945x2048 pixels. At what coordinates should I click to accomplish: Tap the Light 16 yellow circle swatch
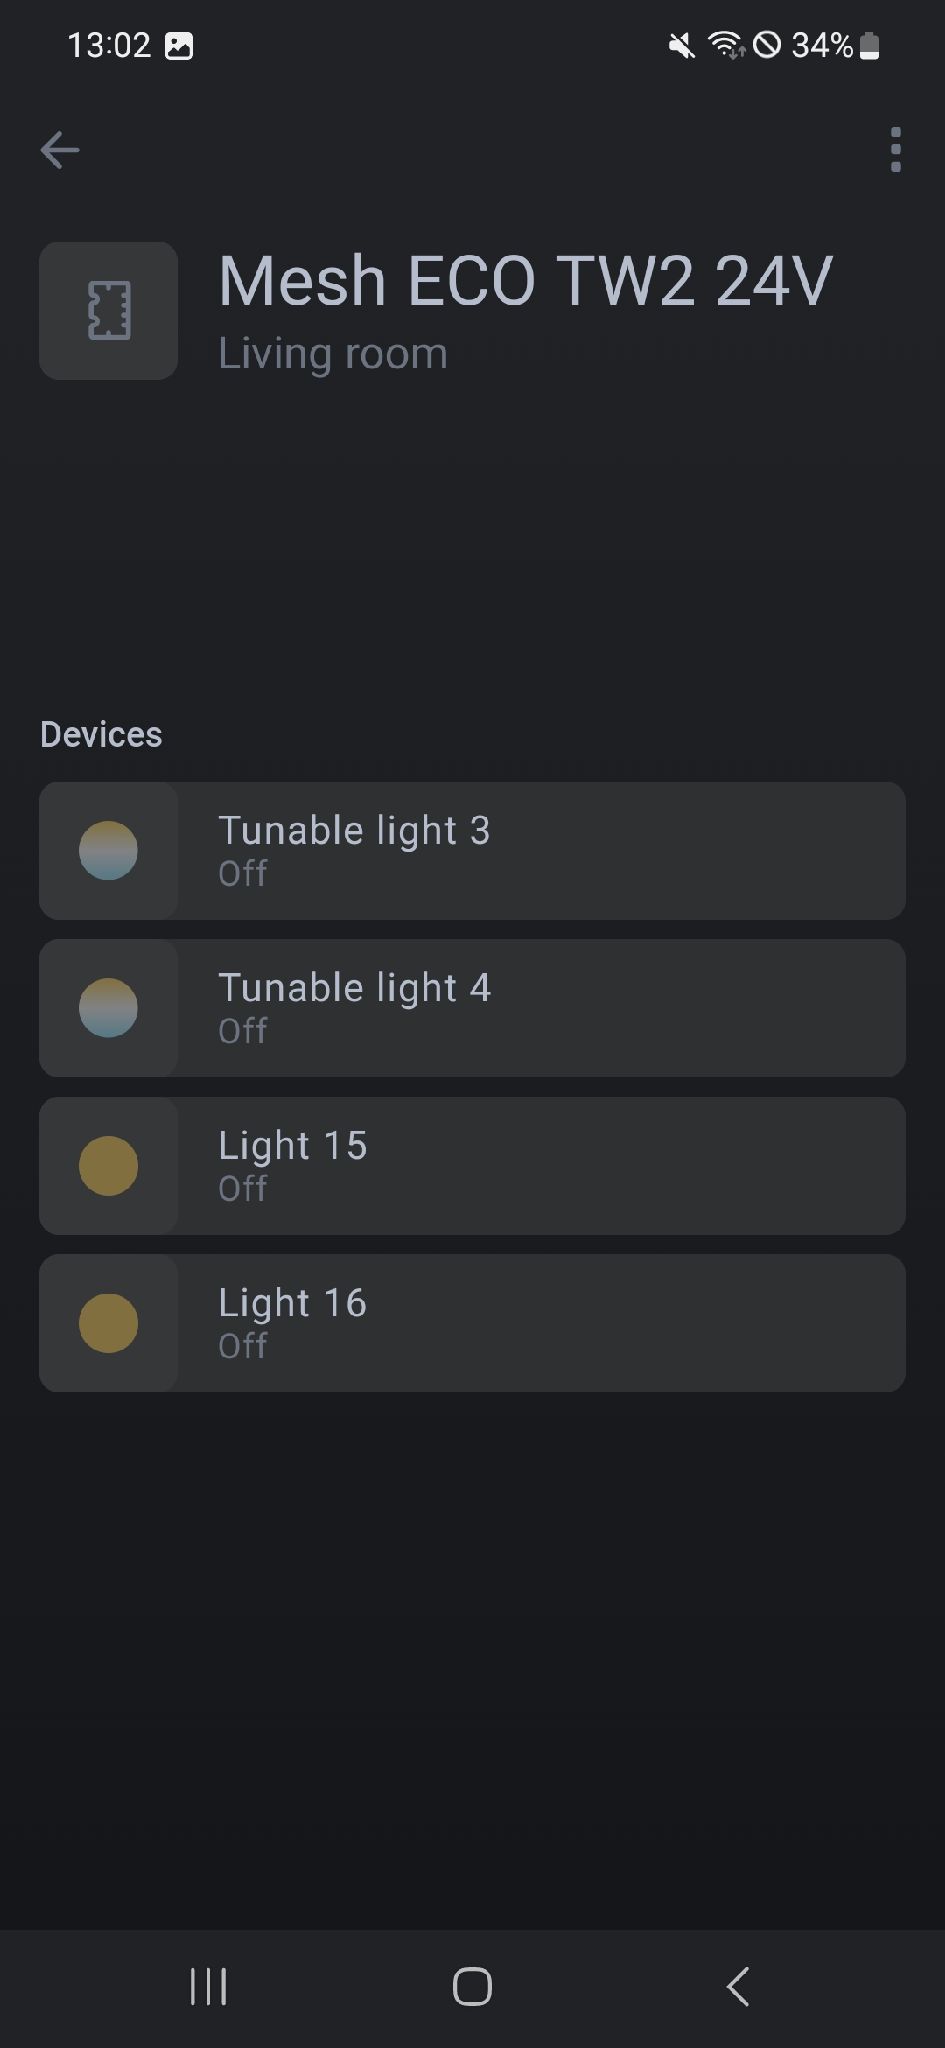[108, 1323]
